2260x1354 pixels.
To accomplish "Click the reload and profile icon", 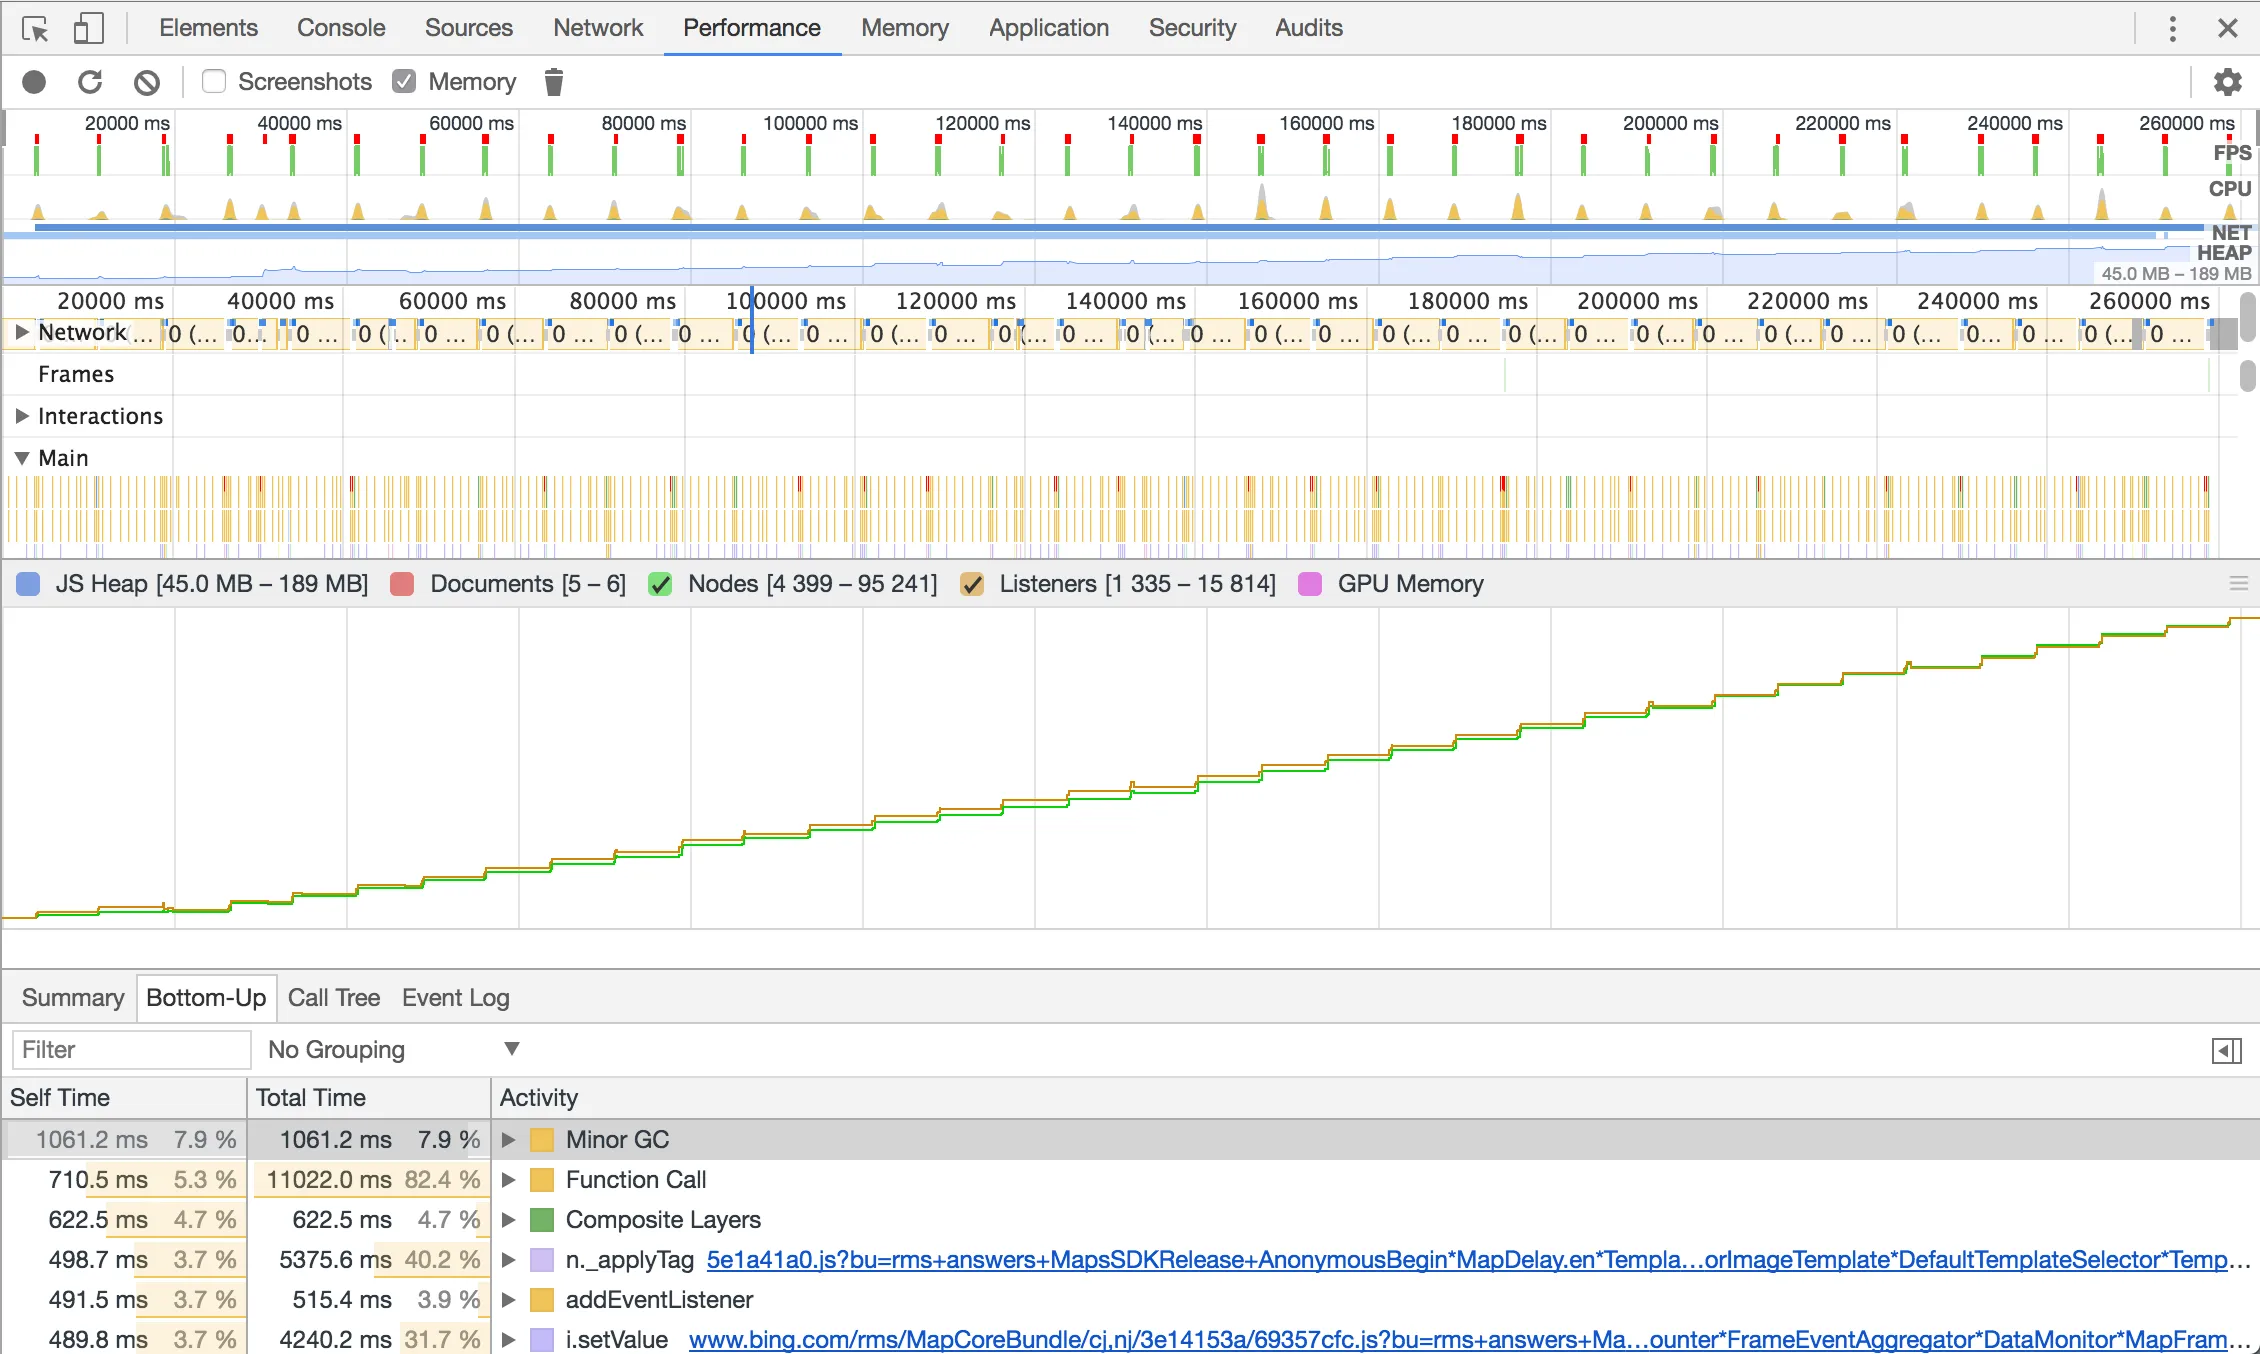I will point(90,82).
